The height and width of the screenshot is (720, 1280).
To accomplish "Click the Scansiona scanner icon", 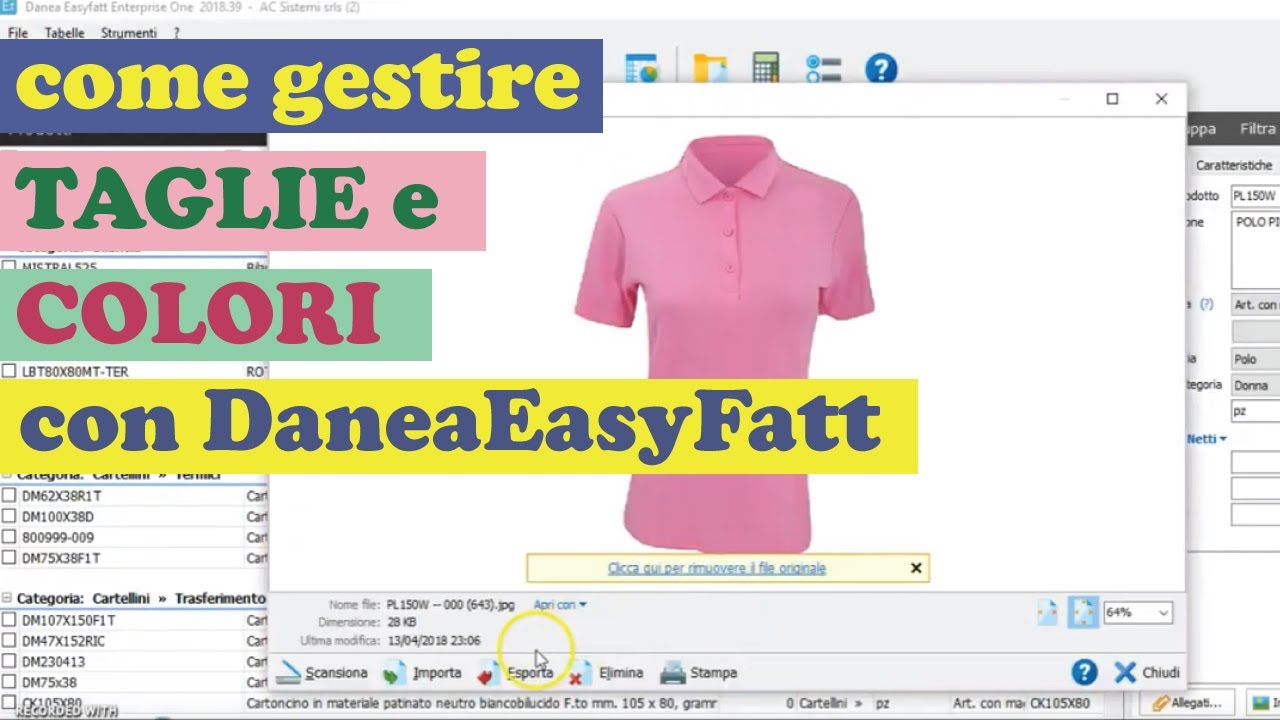I will pyautogui.click(x=289, y=673).
